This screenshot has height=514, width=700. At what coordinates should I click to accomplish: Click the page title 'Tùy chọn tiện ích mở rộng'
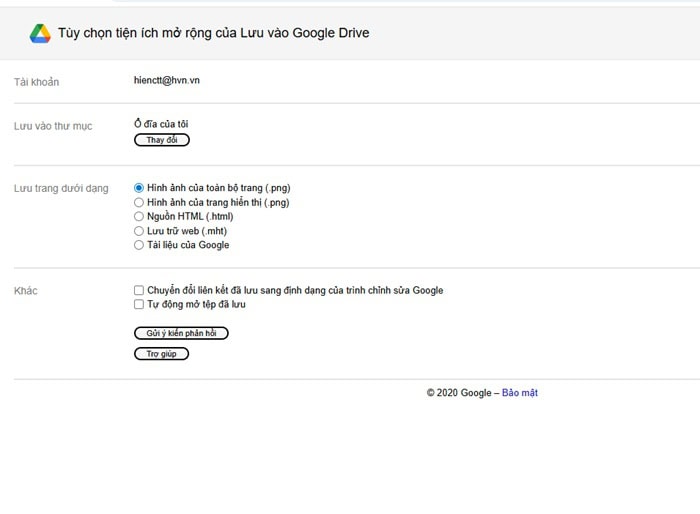point(214,33)
